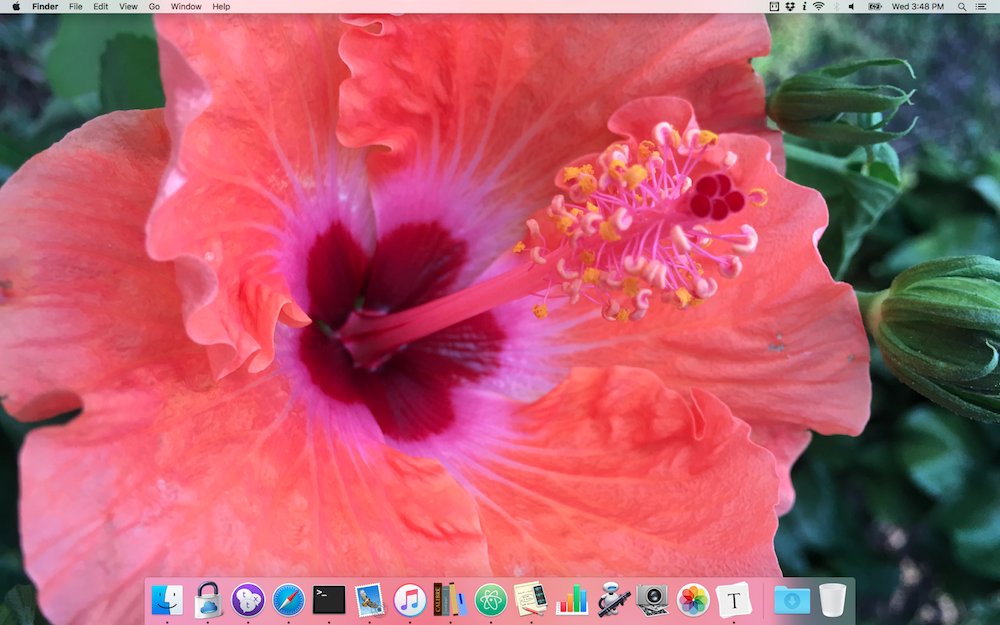Open the notepad-and-phone app in Dock
This screenshot has width=1000, height=625.
click(x=531, y=599)
